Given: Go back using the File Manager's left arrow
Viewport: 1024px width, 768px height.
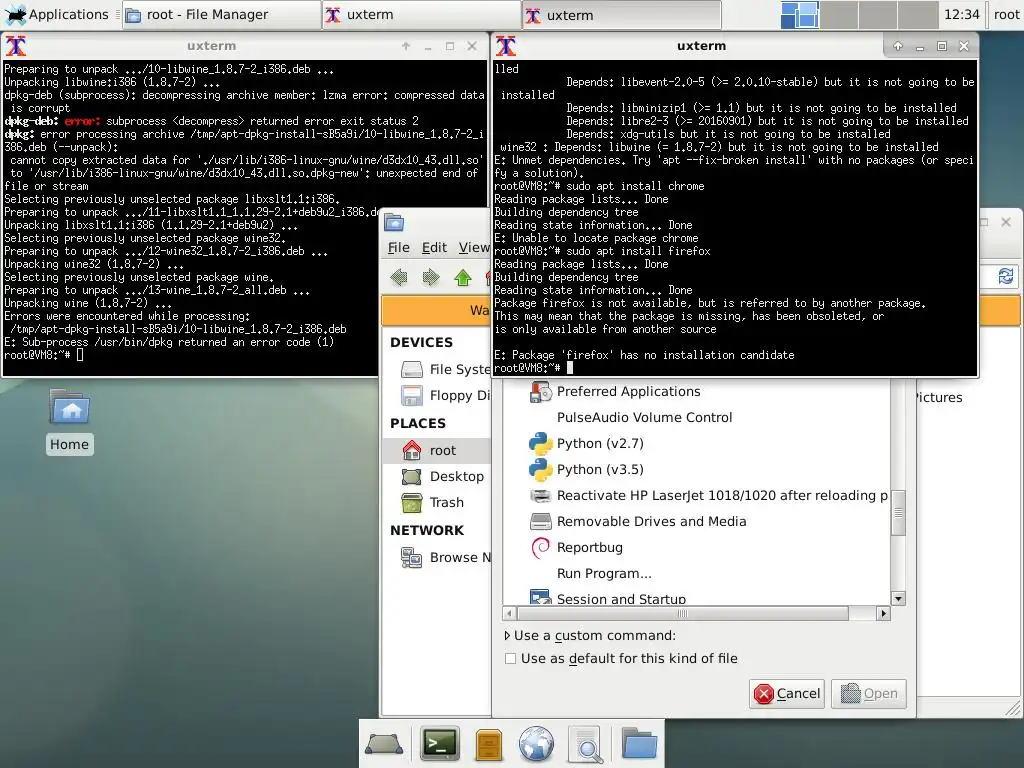Looking at the screenshot, I should point(398,278).
